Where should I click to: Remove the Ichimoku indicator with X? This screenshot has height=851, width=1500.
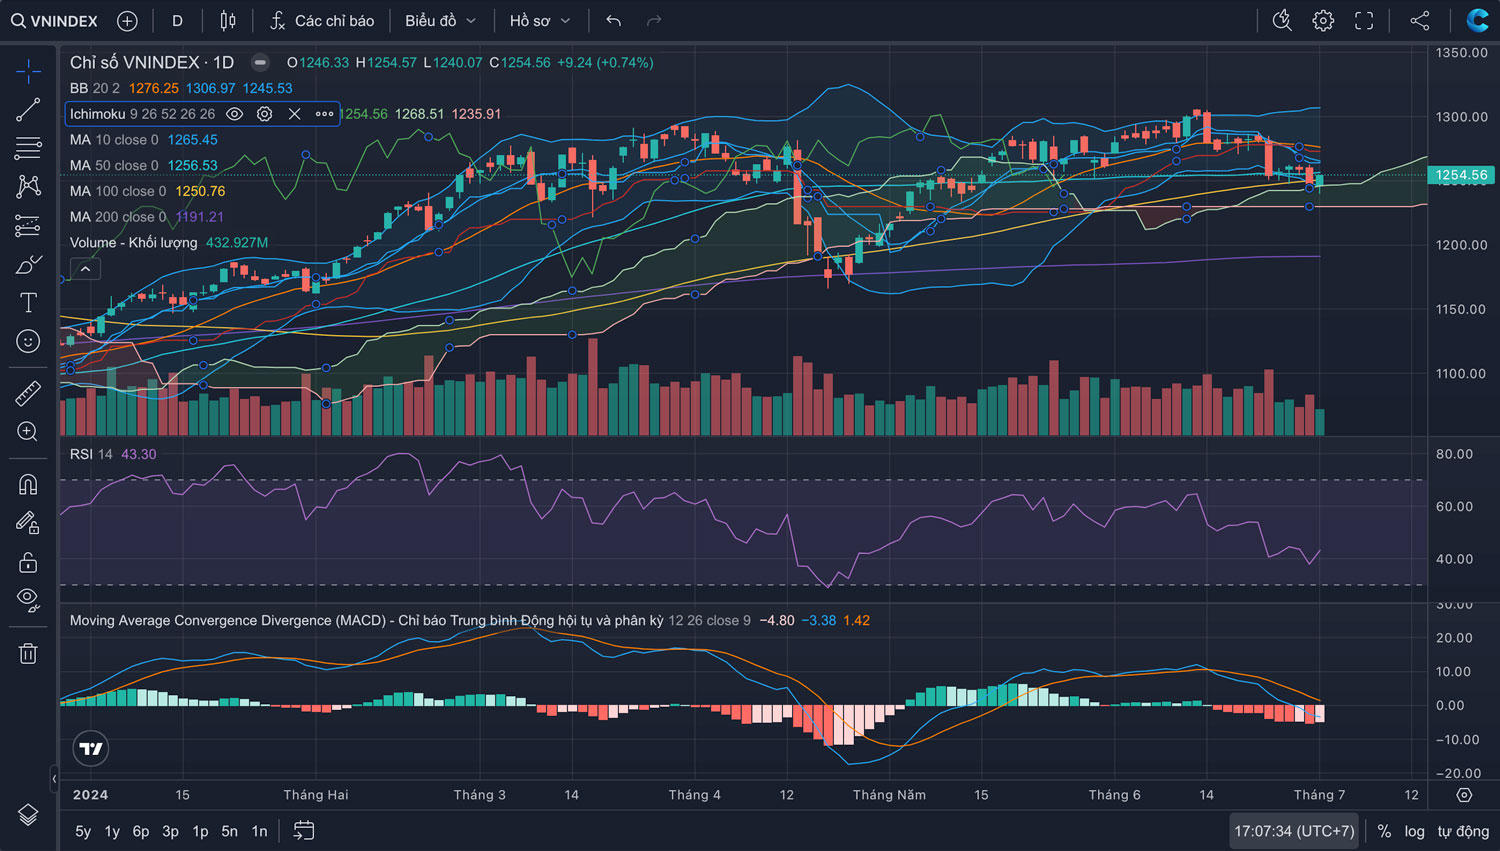[x=294, y=114]
